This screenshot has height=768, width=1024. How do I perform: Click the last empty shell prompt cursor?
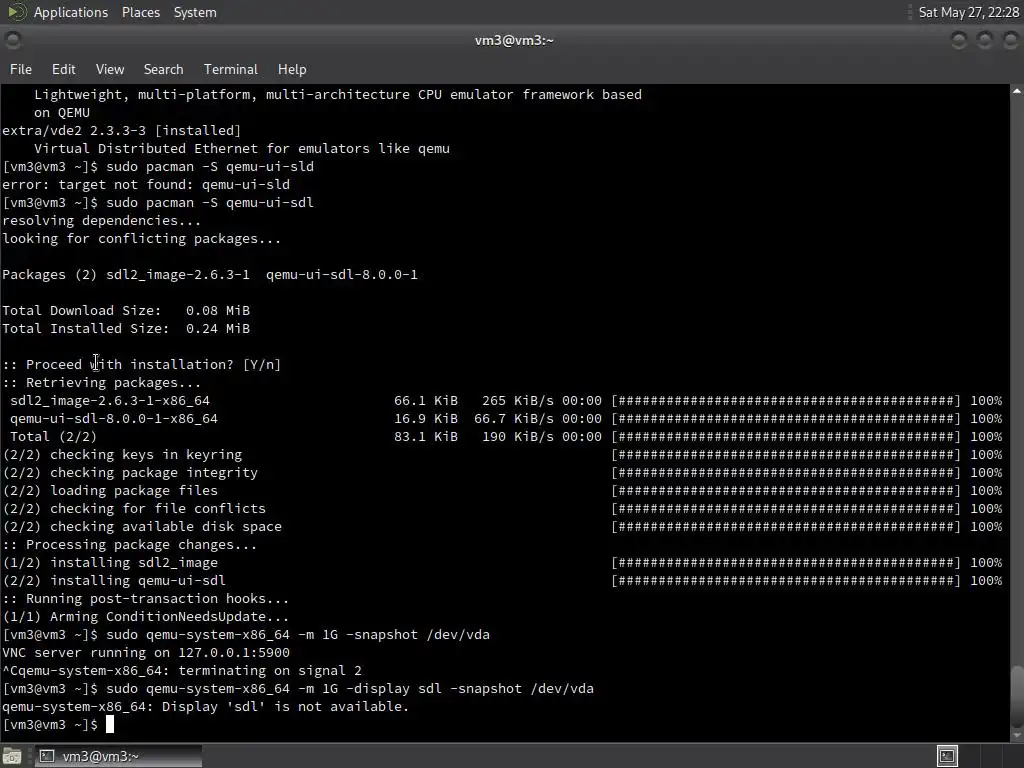coord(110,724)
